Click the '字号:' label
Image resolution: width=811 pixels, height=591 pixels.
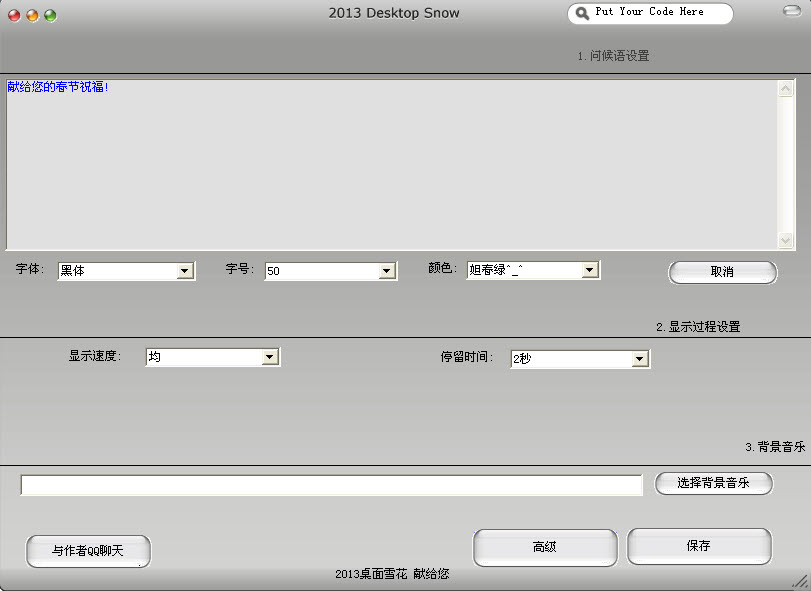239,269
